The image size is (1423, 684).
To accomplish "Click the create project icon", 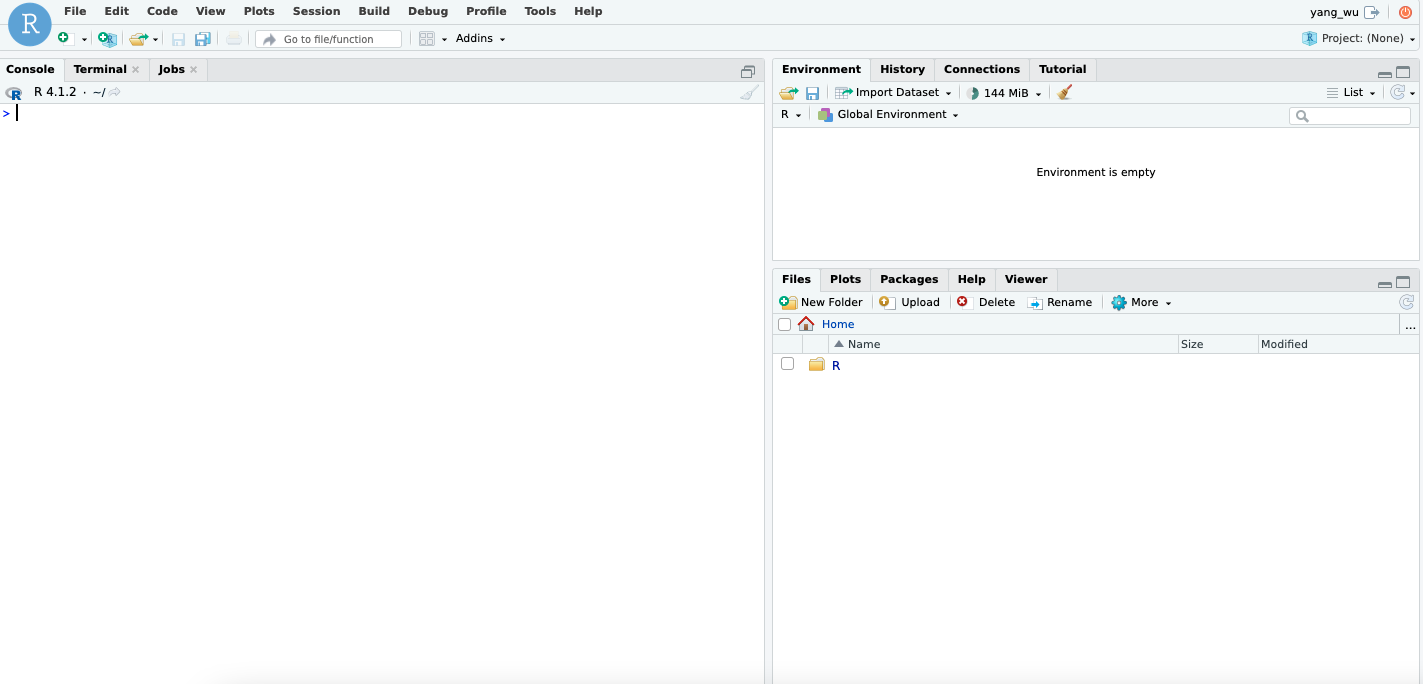I will [107, 39].
